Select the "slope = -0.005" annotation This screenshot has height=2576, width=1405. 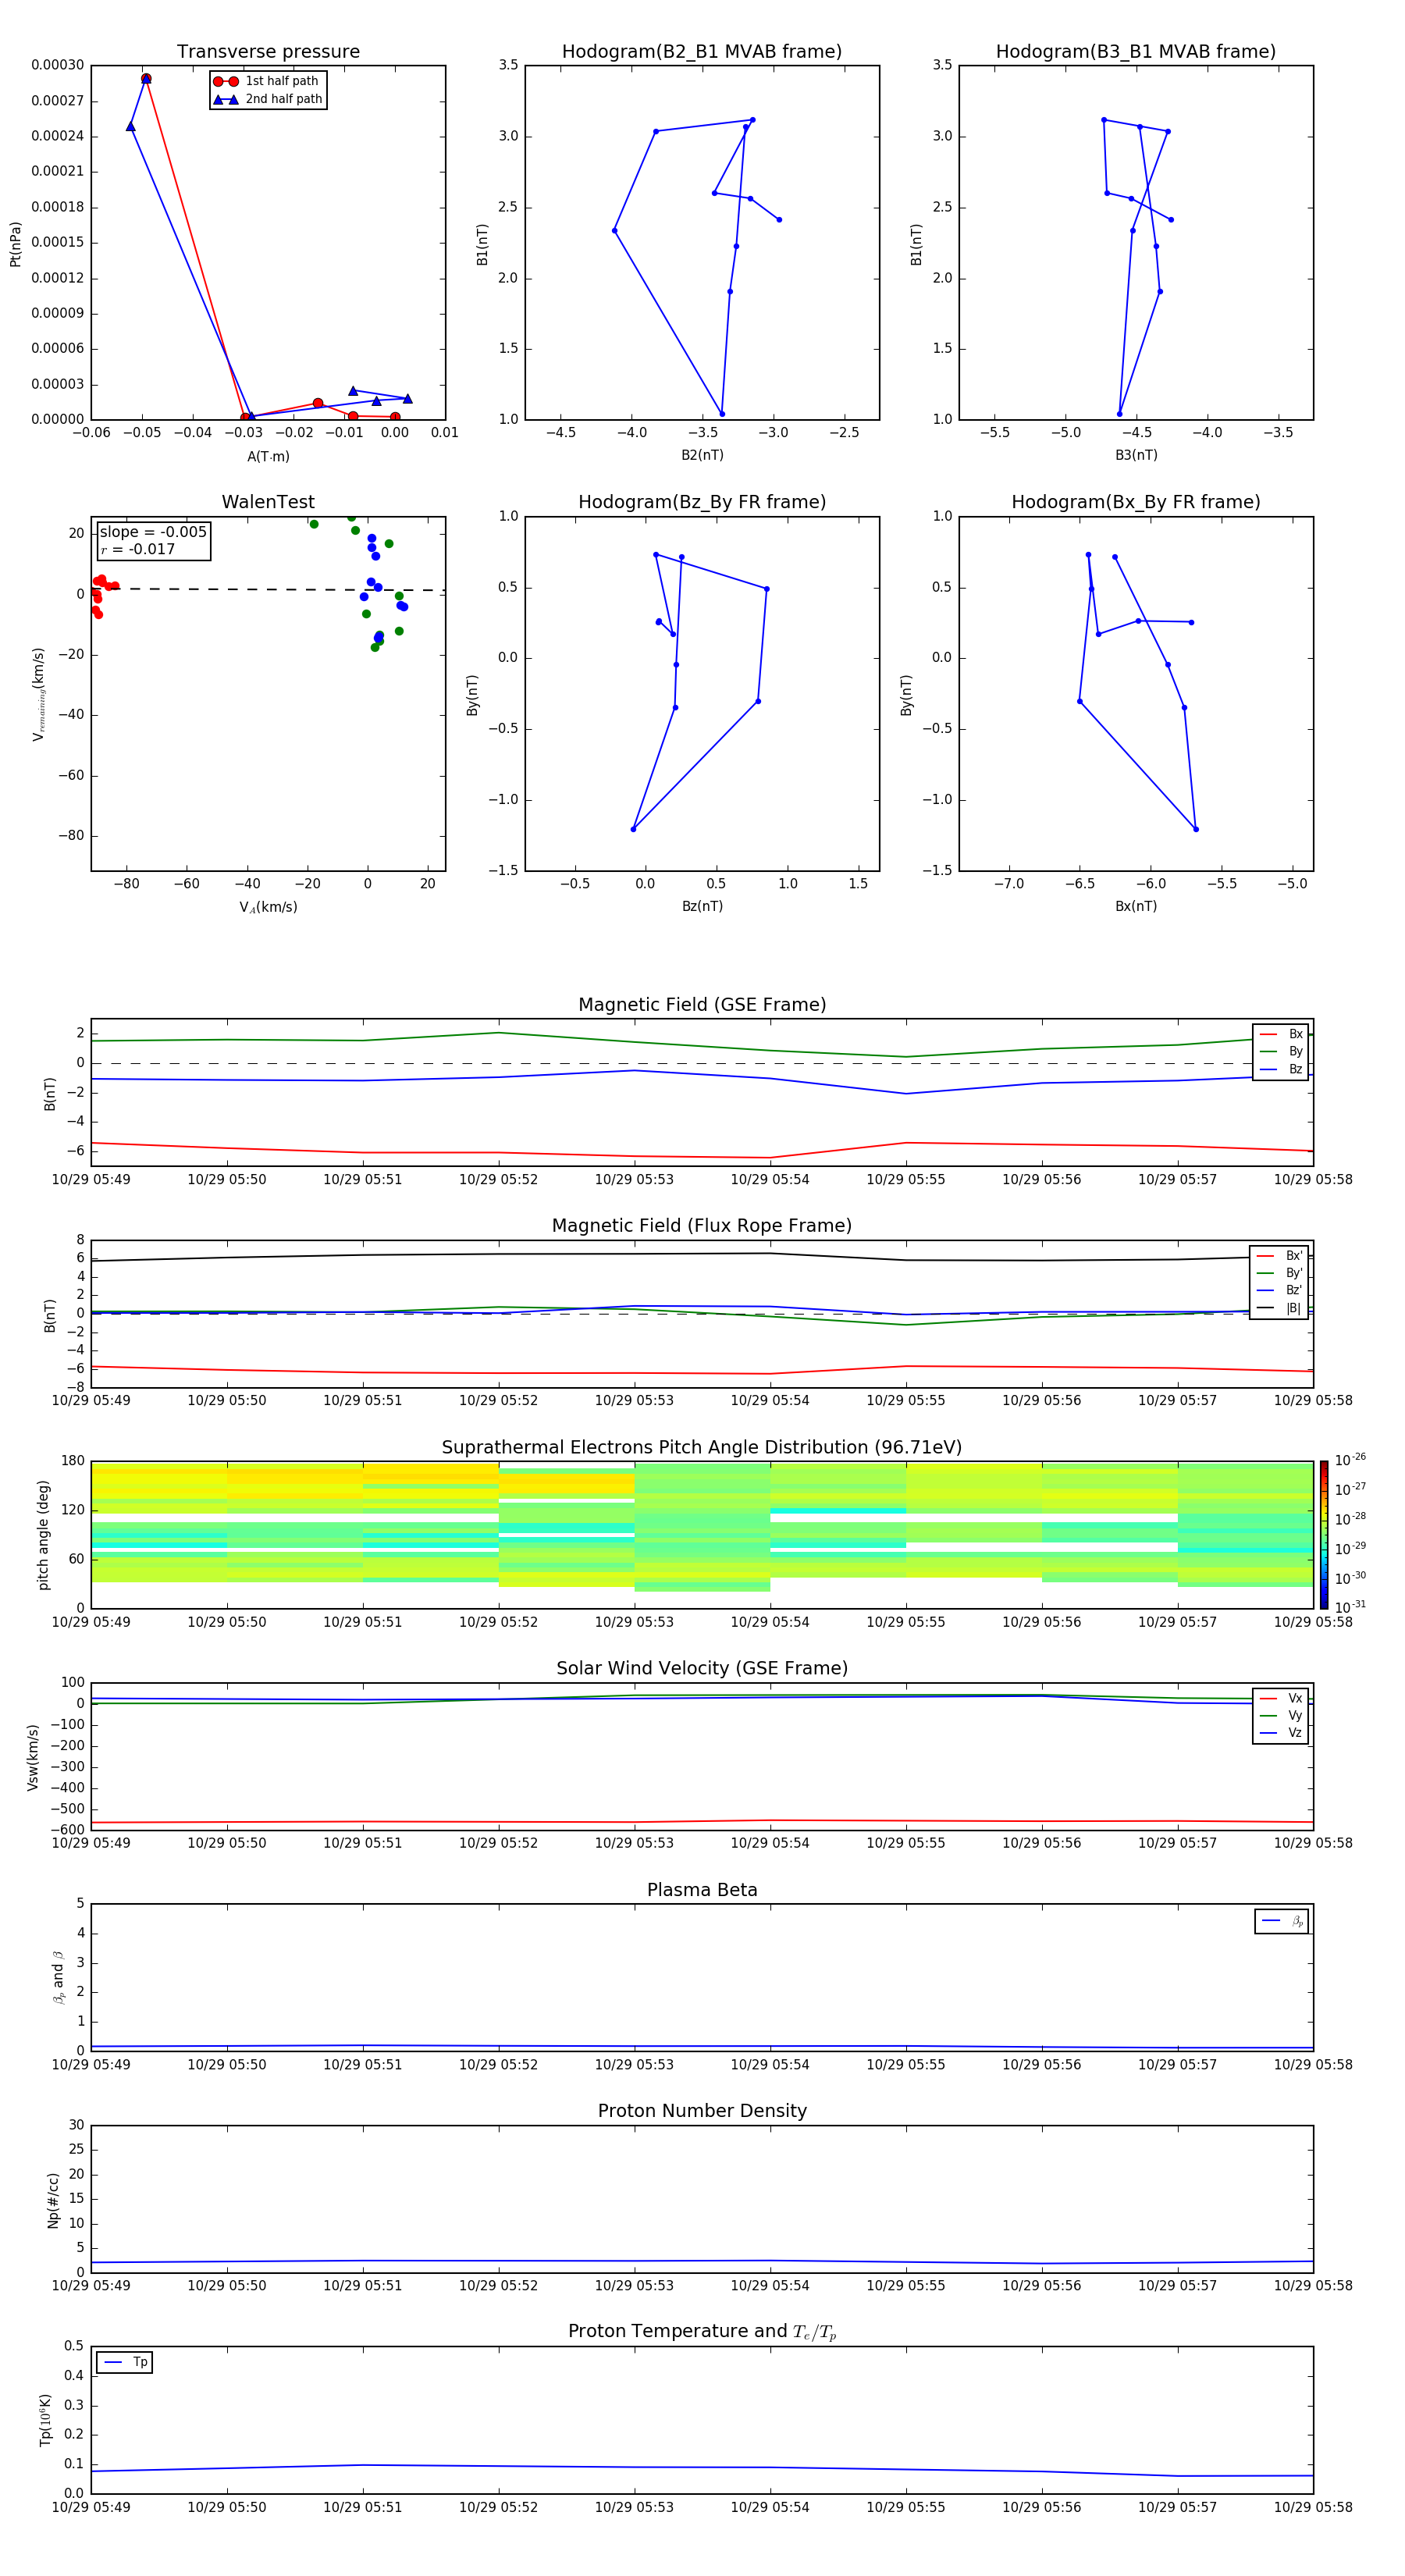pyautogui.click(x=153, y=532)
